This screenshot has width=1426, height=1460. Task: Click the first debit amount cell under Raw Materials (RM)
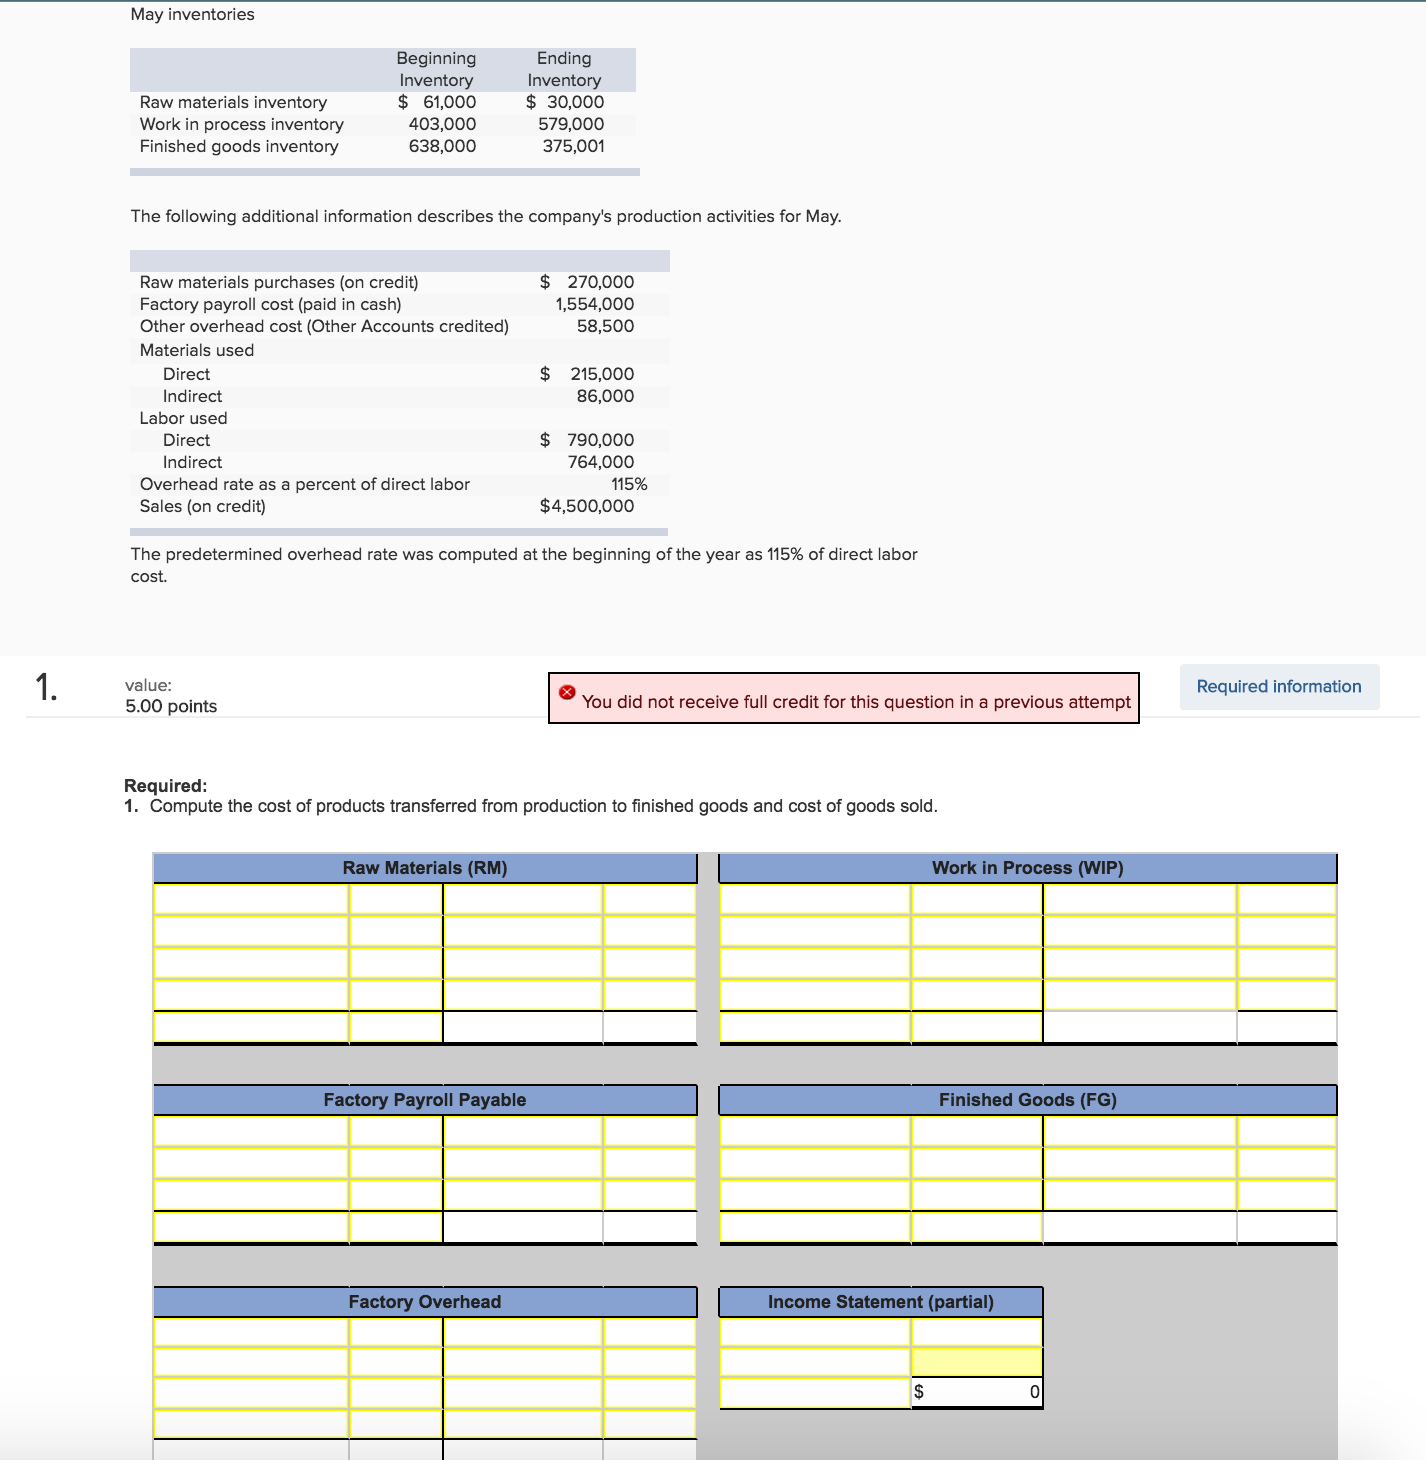pyautogui.click(x=396, y=899)
